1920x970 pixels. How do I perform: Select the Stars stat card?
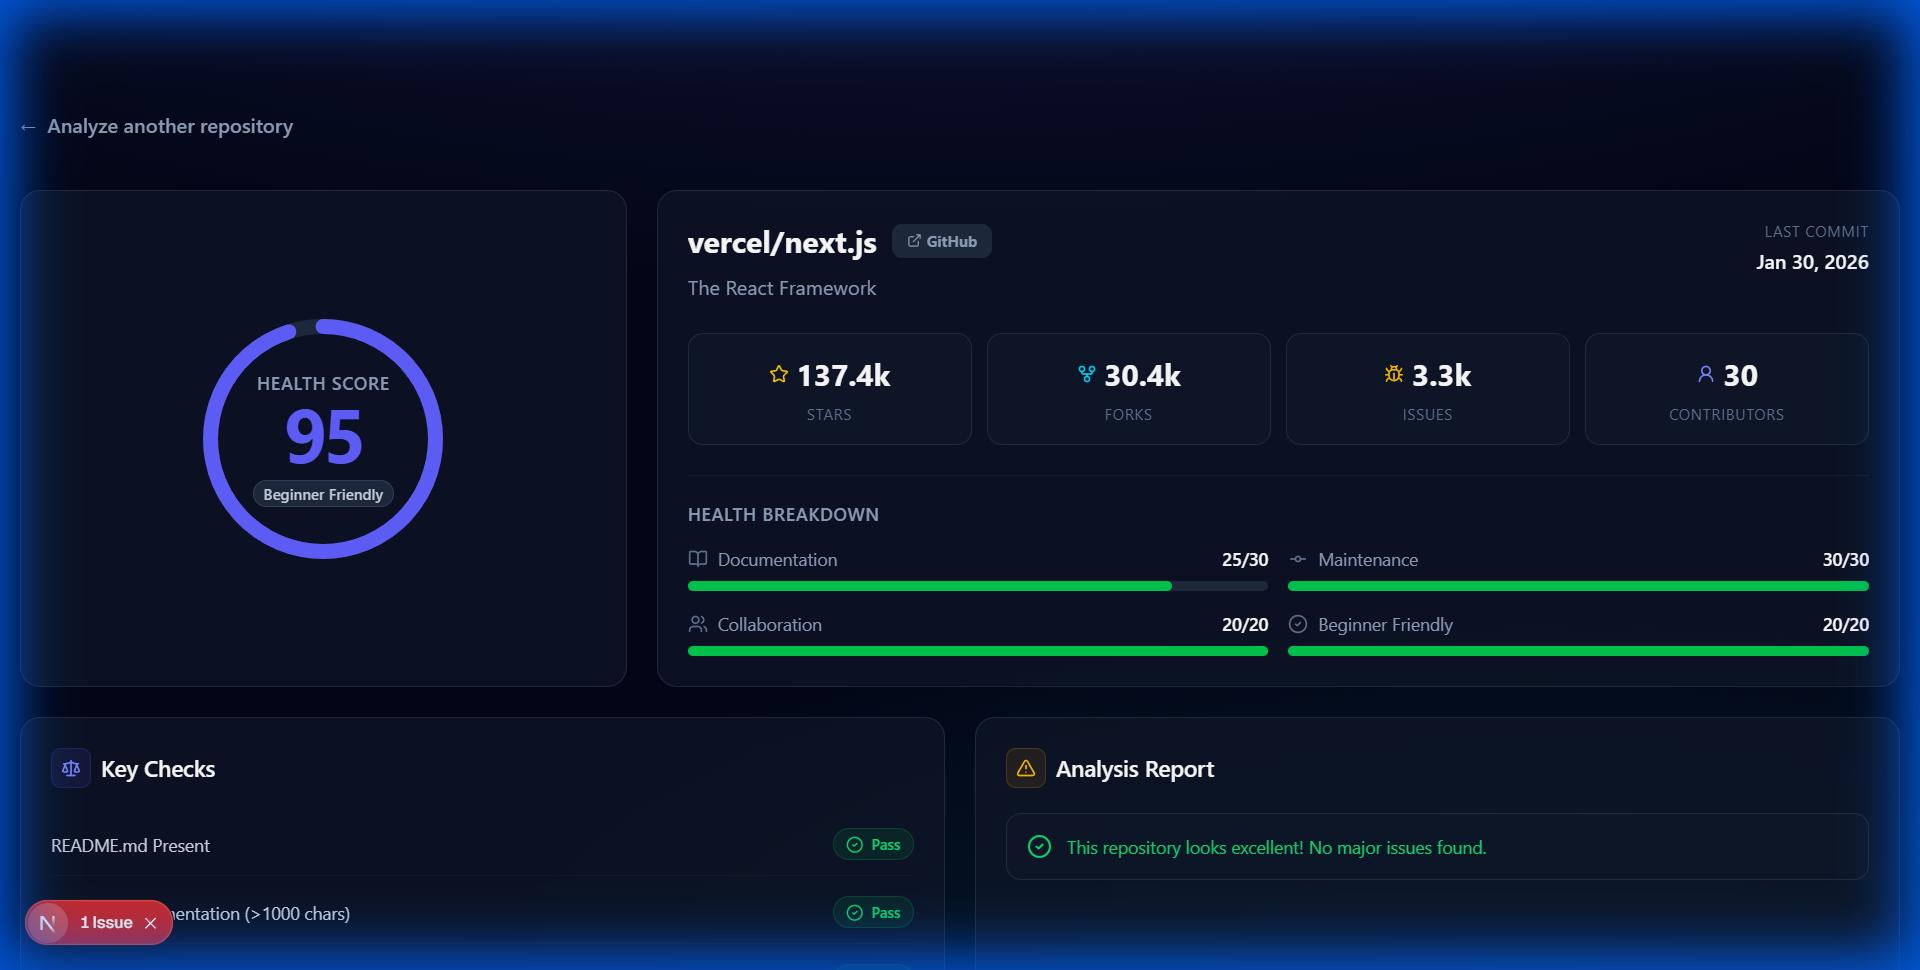click(829, 389)
